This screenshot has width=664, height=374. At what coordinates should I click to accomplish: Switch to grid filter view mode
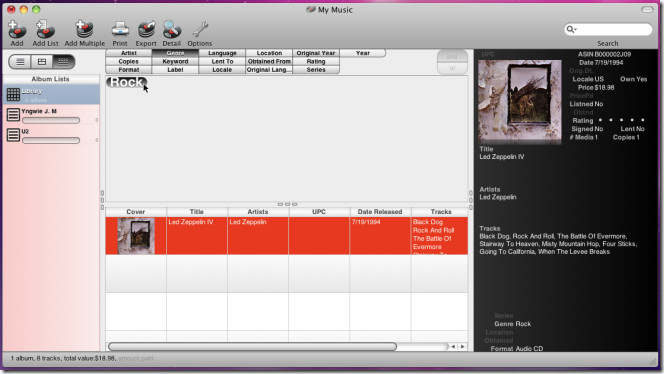coord(63,62)
